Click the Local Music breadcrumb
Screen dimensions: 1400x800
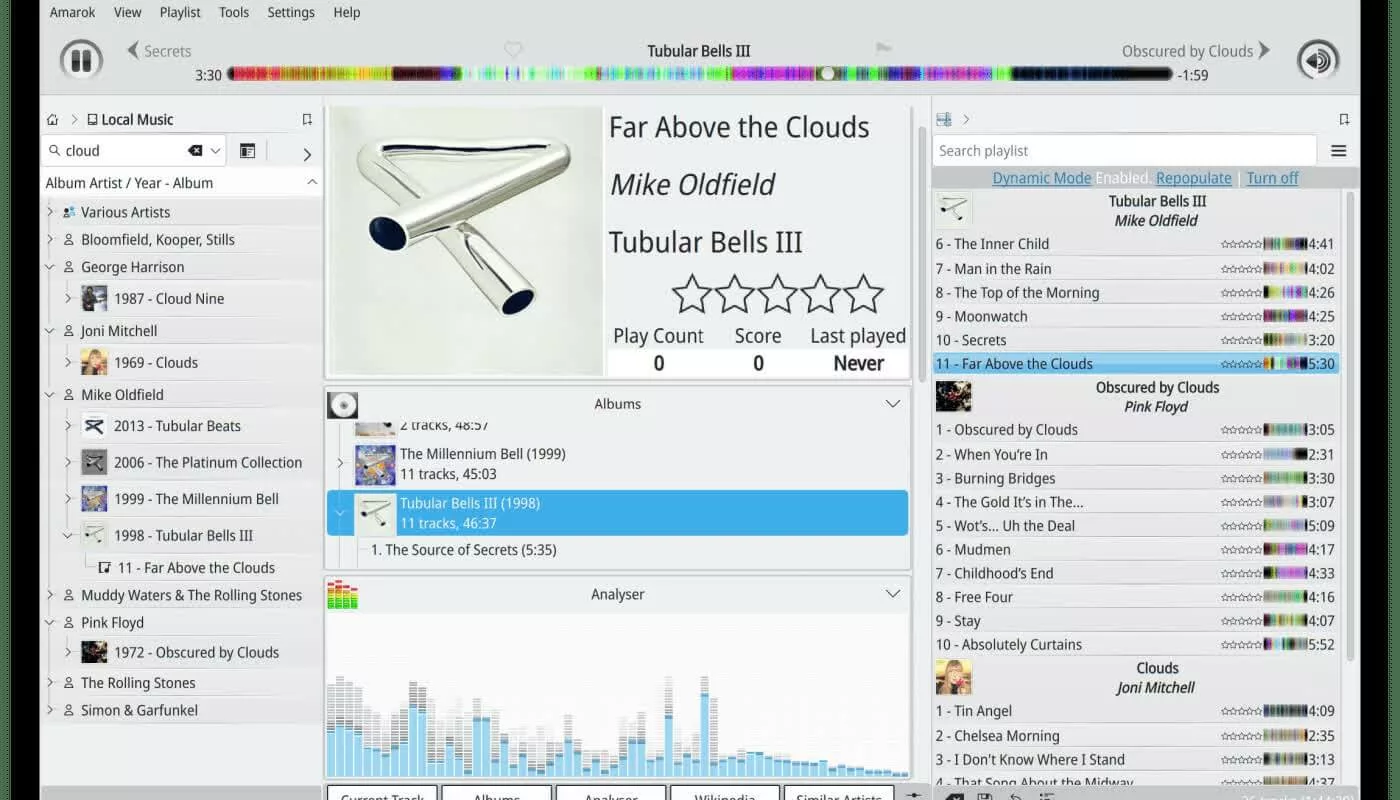coord(130,119)
